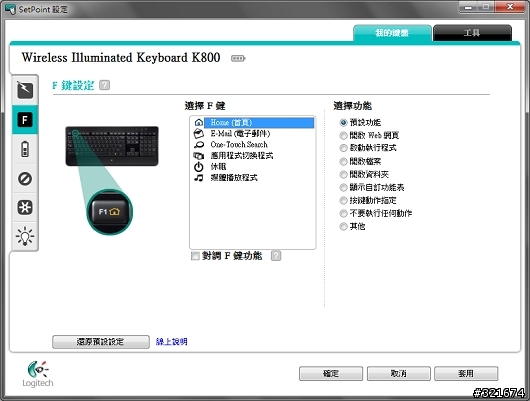530x401 pixels.
Task: Tick the 對調 F 鍵功能 checkbox
Action: 195,256
